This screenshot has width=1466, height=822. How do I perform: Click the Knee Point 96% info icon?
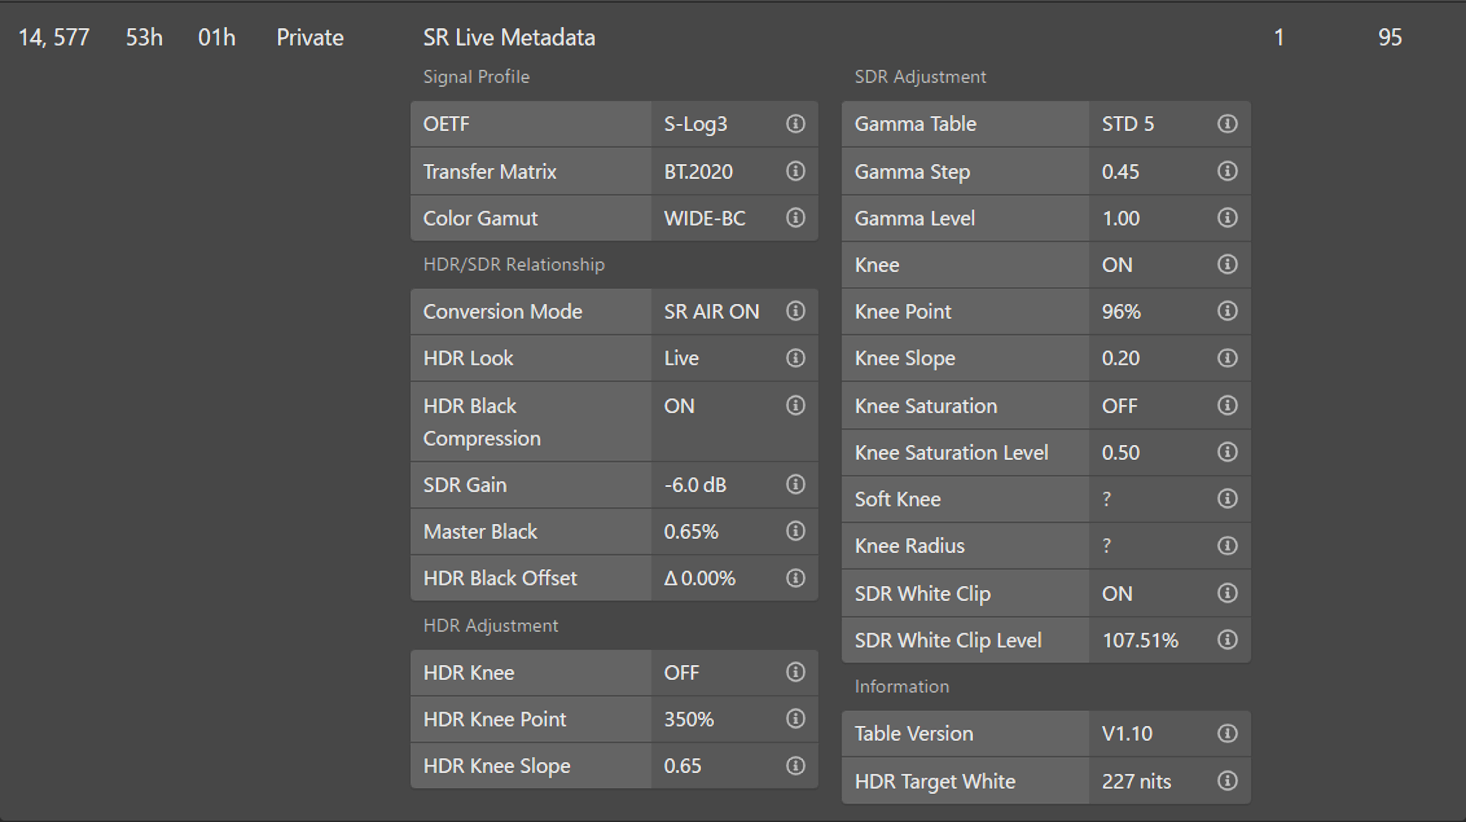(x=1227, y=311)
